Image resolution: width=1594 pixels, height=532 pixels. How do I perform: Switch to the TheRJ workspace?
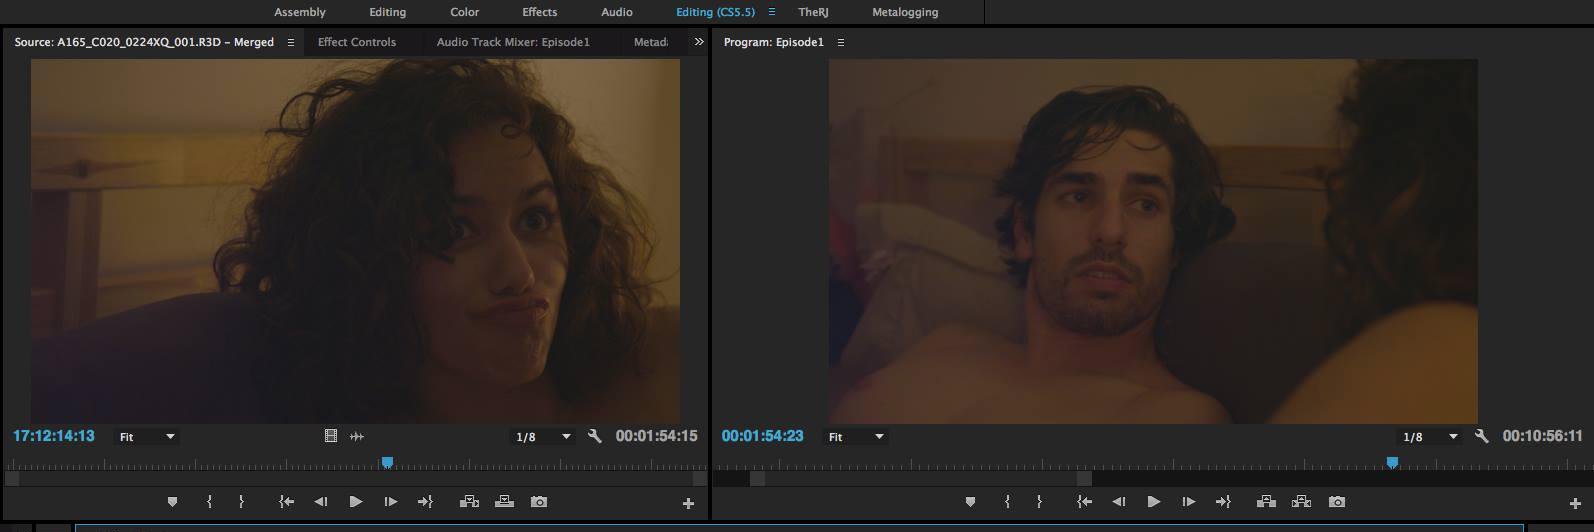(813, 13)
